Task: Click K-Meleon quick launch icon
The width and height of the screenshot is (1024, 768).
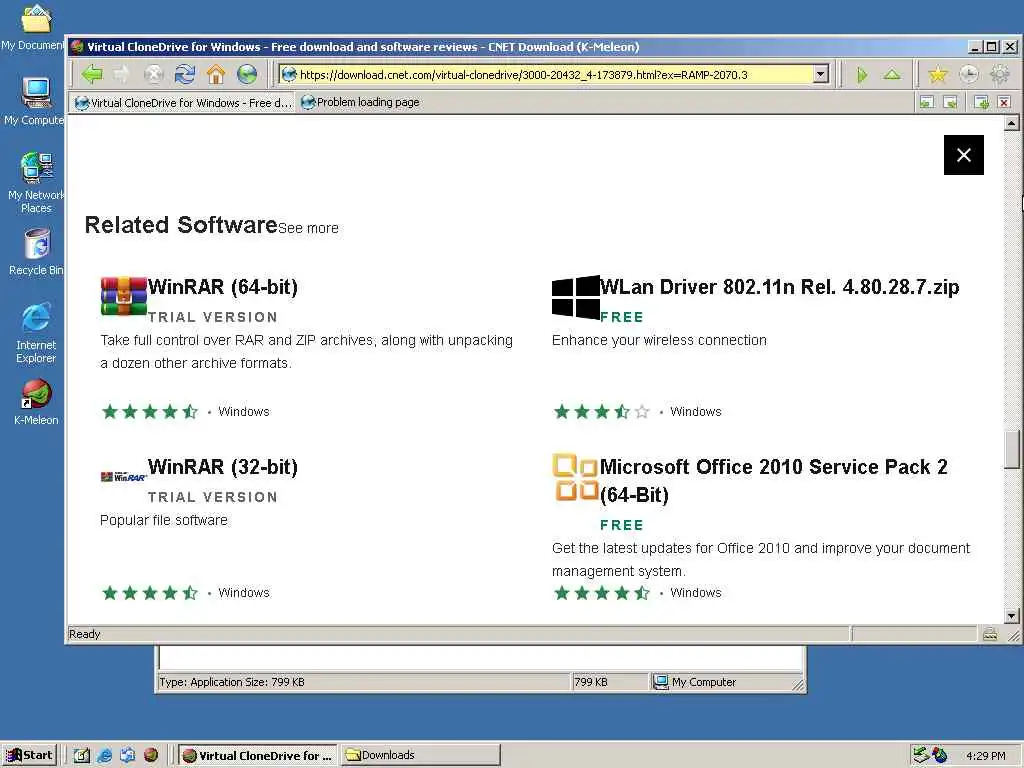Action: pos(150,755)
